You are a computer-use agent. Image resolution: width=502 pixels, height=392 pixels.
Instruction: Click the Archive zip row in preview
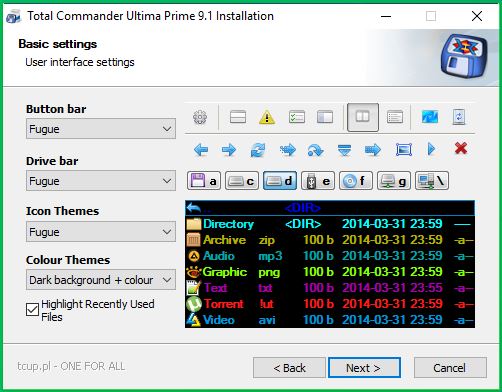coord(330,240)
